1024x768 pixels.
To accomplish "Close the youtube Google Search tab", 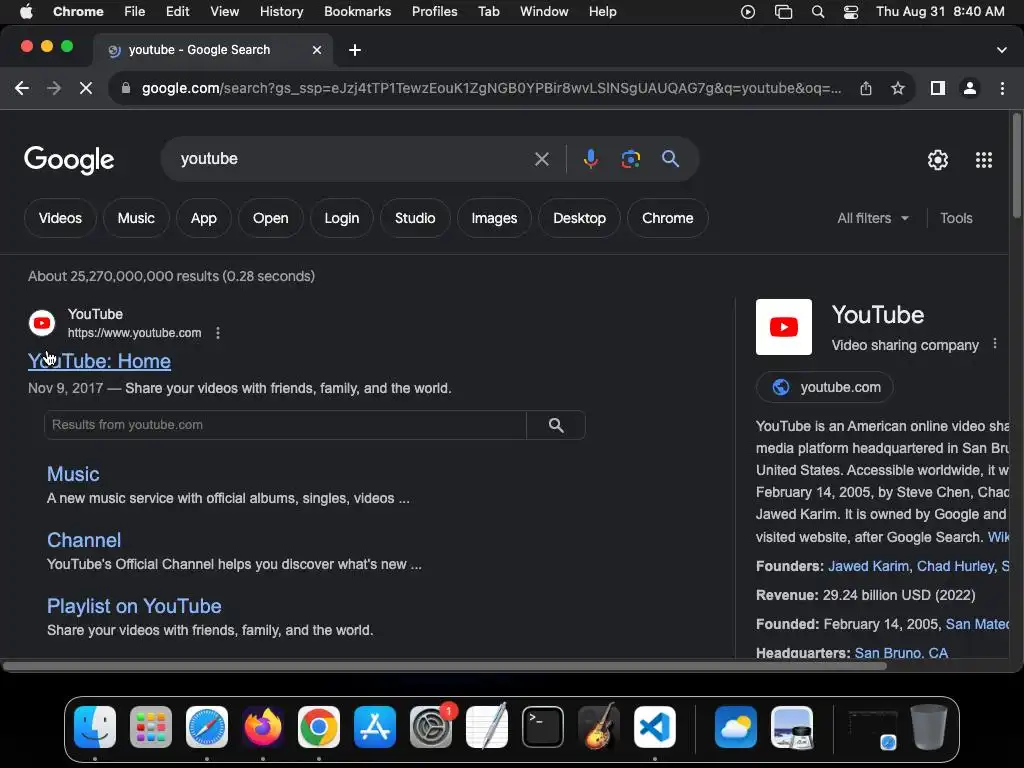I will click(x=317, y=50).
